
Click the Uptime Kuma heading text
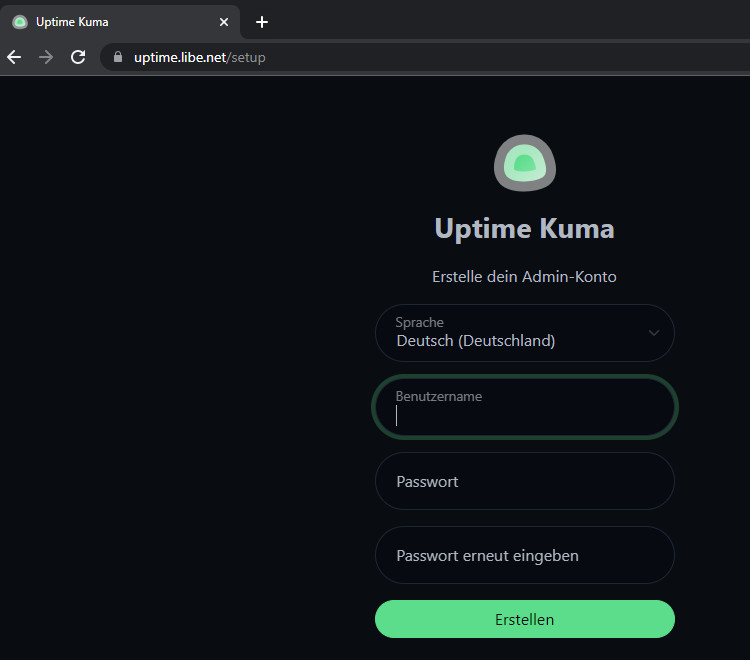(x=524, y=229)
